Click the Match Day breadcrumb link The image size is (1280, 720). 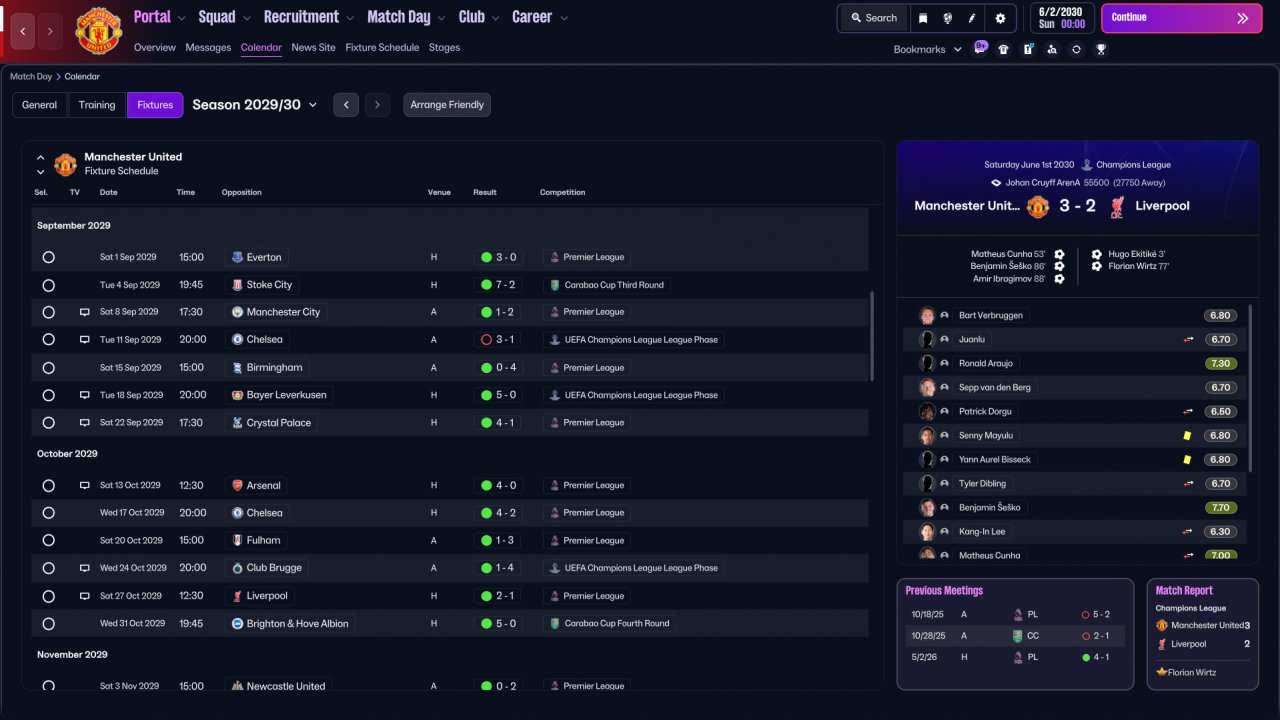click(x=31, y=76)
